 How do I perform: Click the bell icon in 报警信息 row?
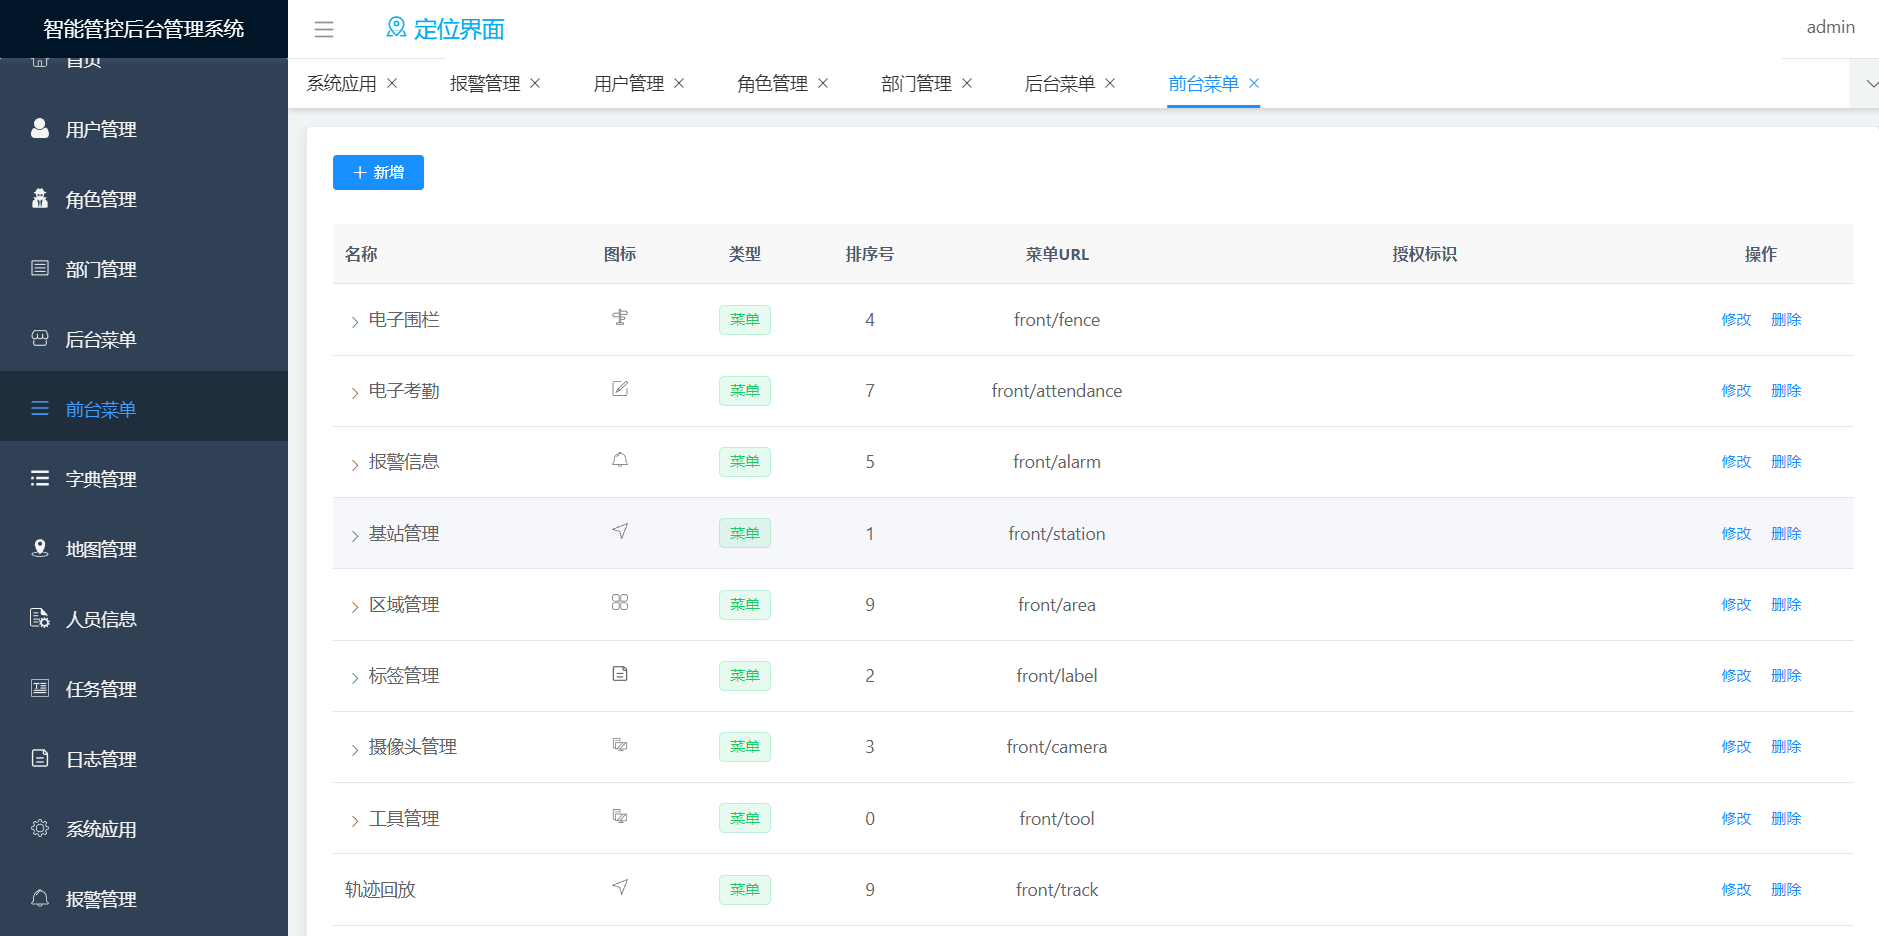620,460
